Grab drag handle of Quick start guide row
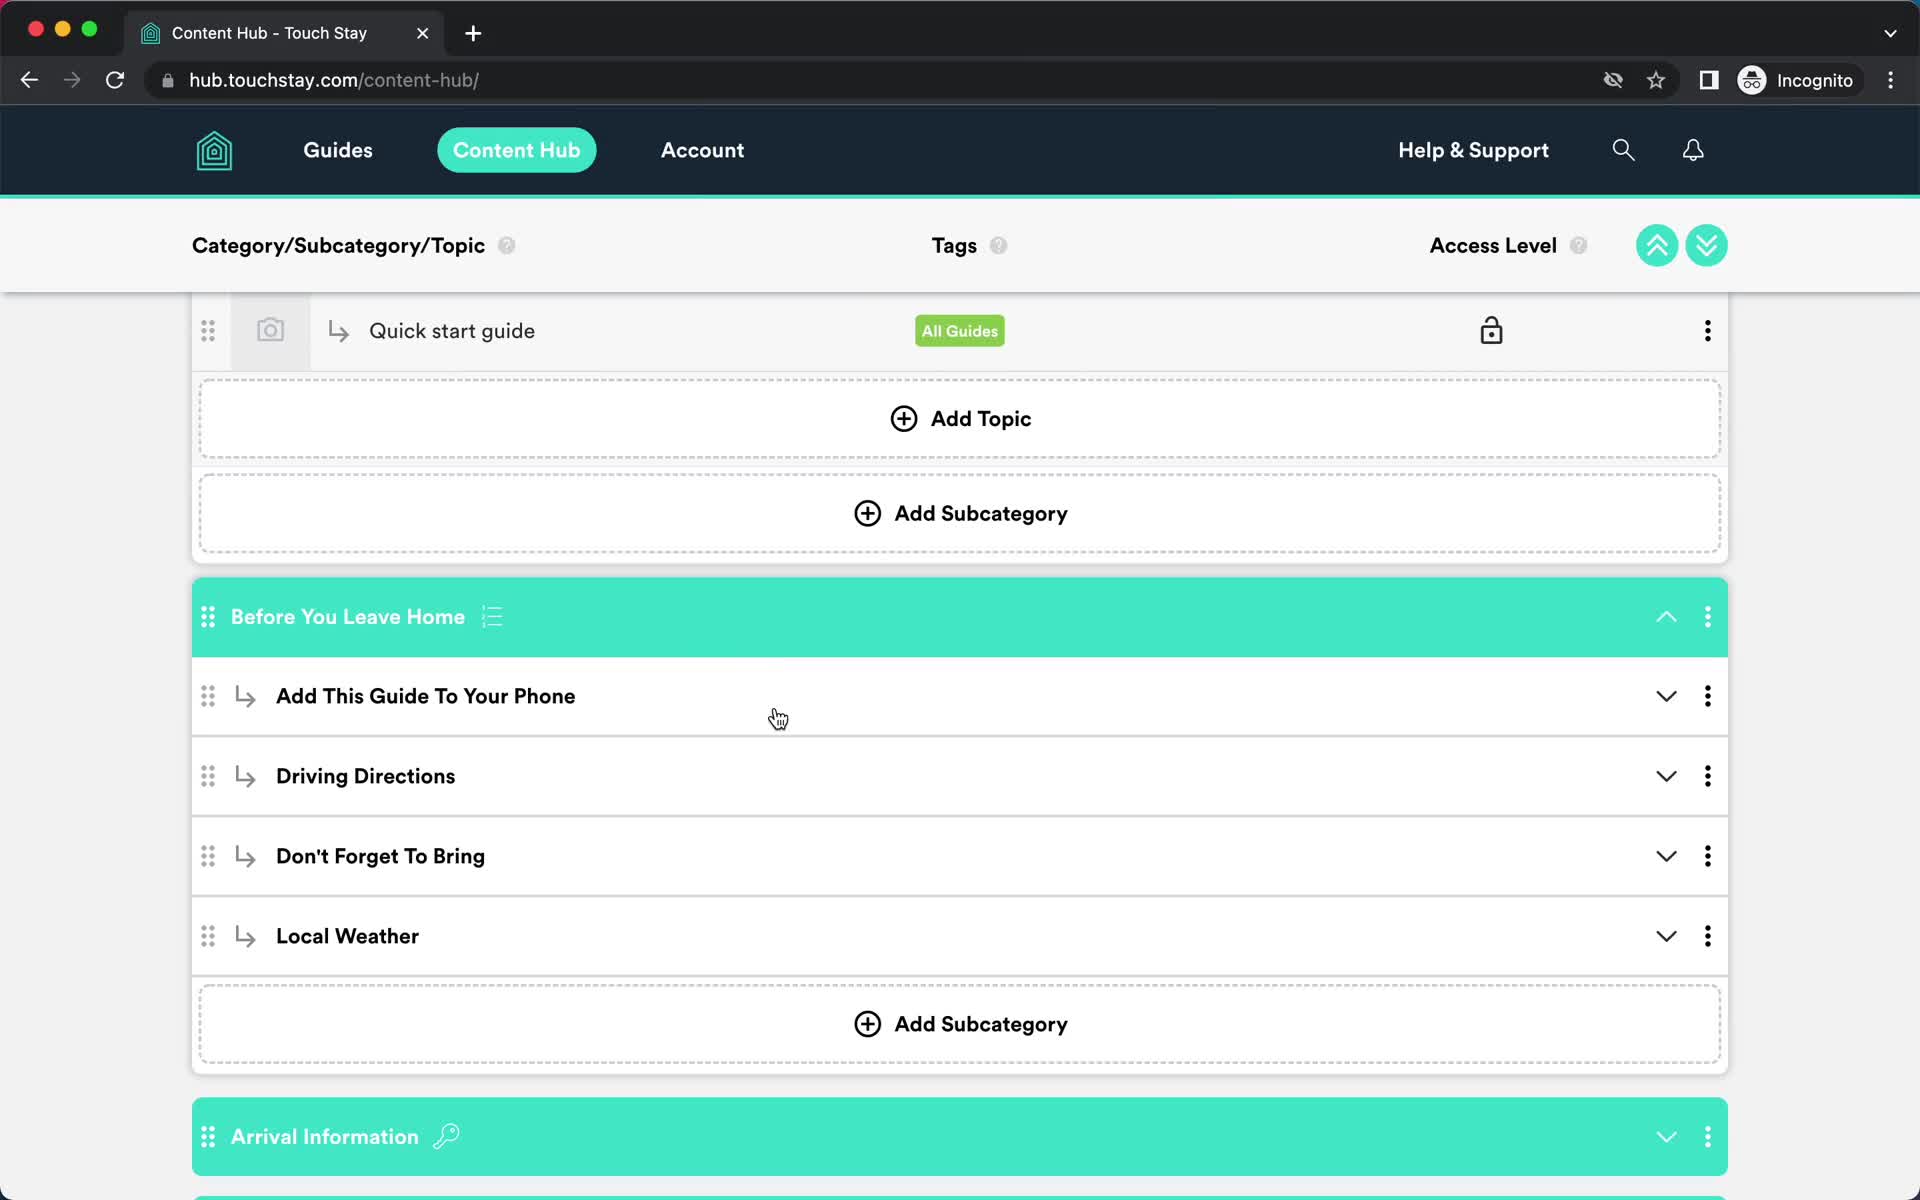This screenshot has width=1920, height=1200. (208, 331)
